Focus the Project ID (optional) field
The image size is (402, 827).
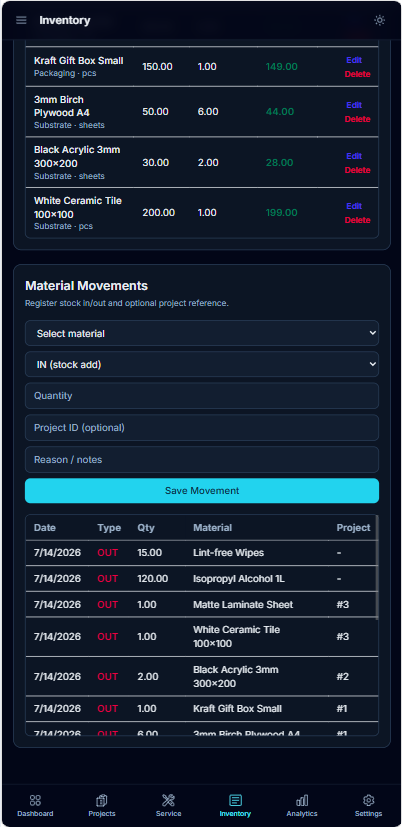(x=202, y=428)
